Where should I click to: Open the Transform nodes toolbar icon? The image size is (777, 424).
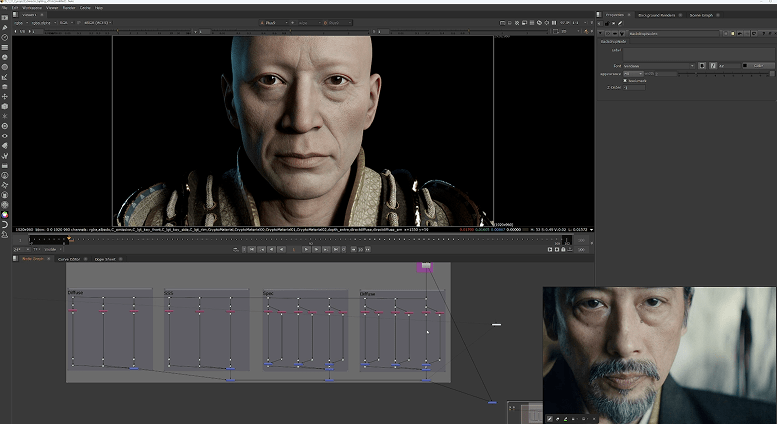6,96
